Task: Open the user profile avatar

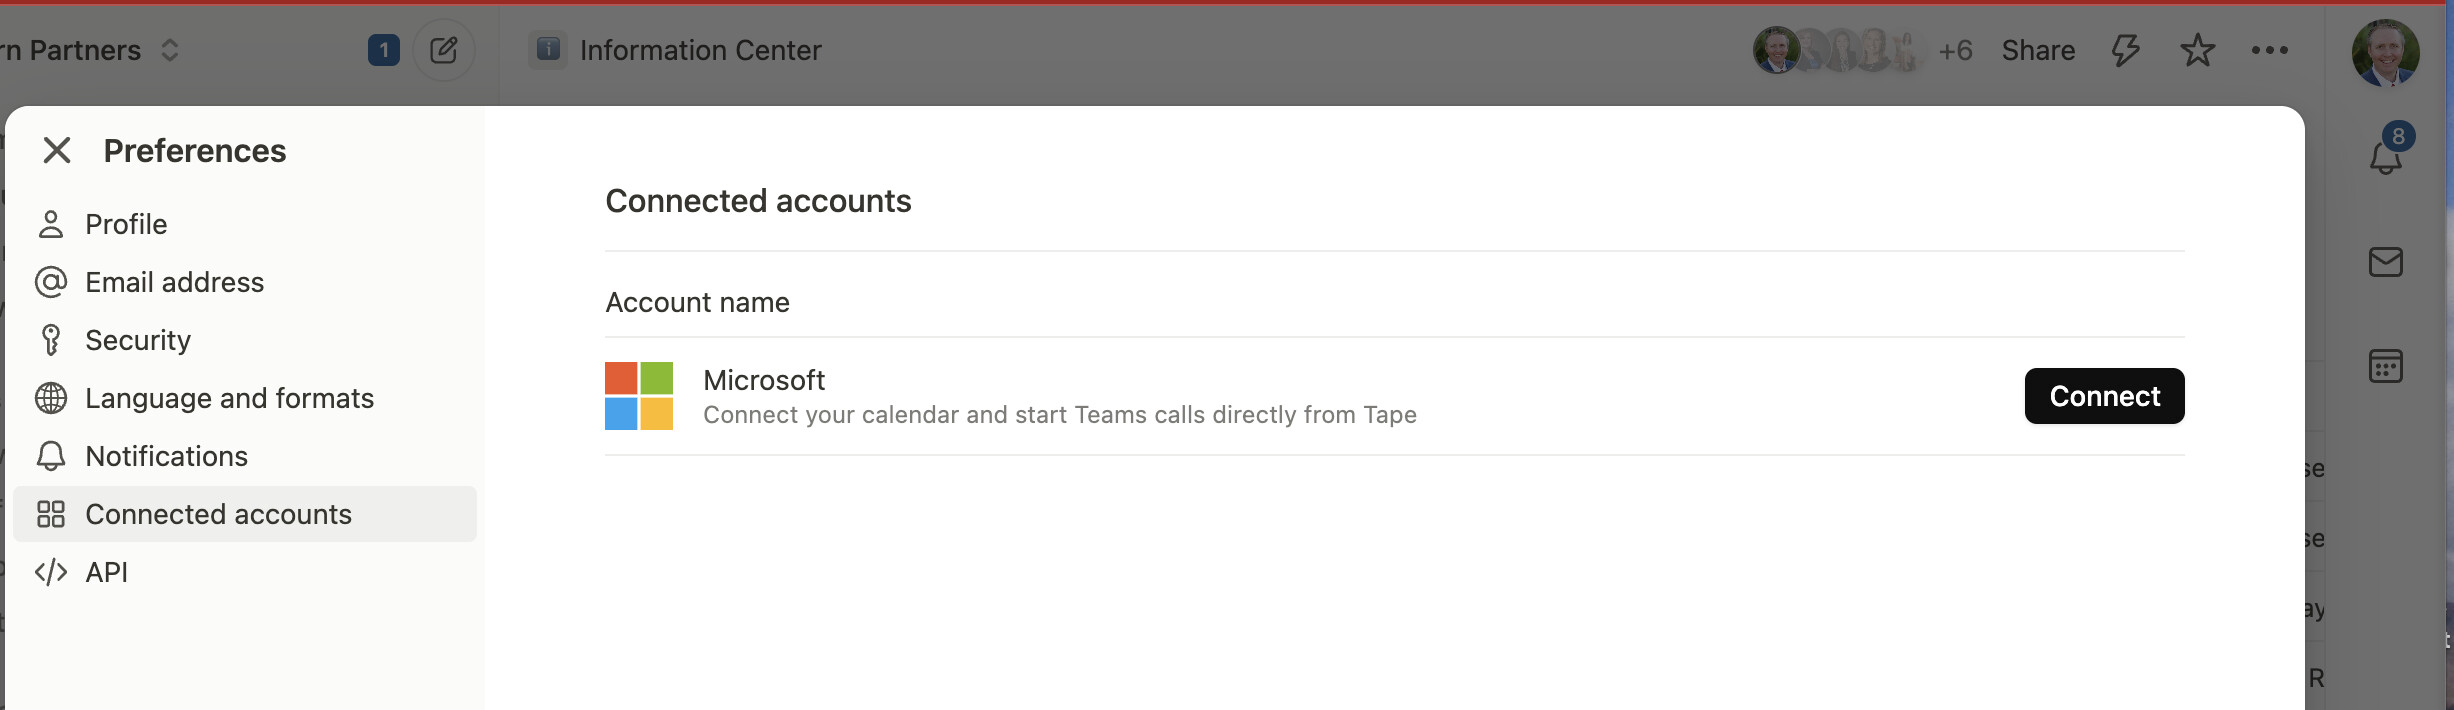Action: pos(2386,52)
